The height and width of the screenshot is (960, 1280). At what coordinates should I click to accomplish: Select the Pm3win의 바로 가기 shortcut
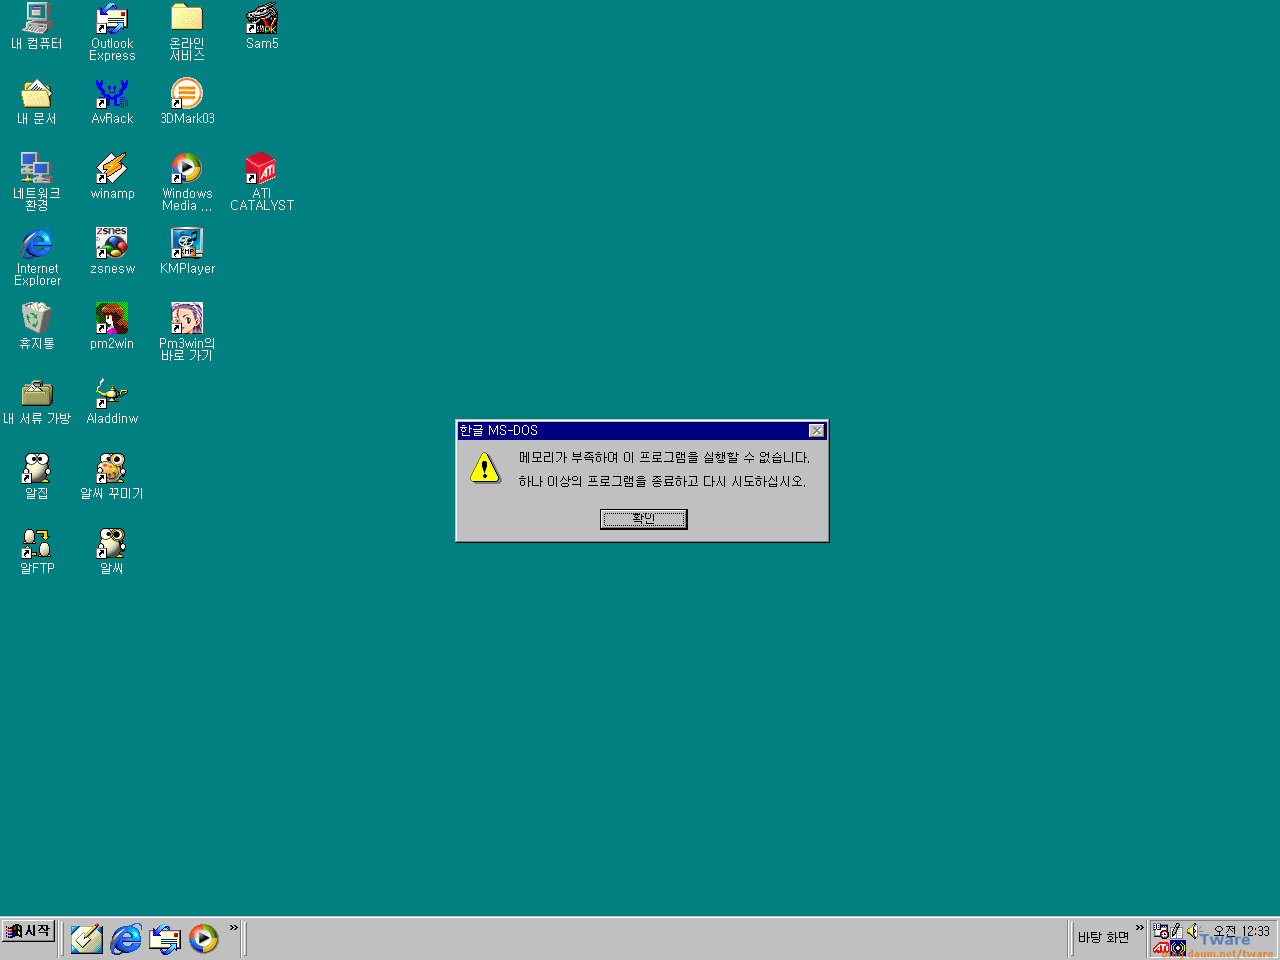click(187, 331)
